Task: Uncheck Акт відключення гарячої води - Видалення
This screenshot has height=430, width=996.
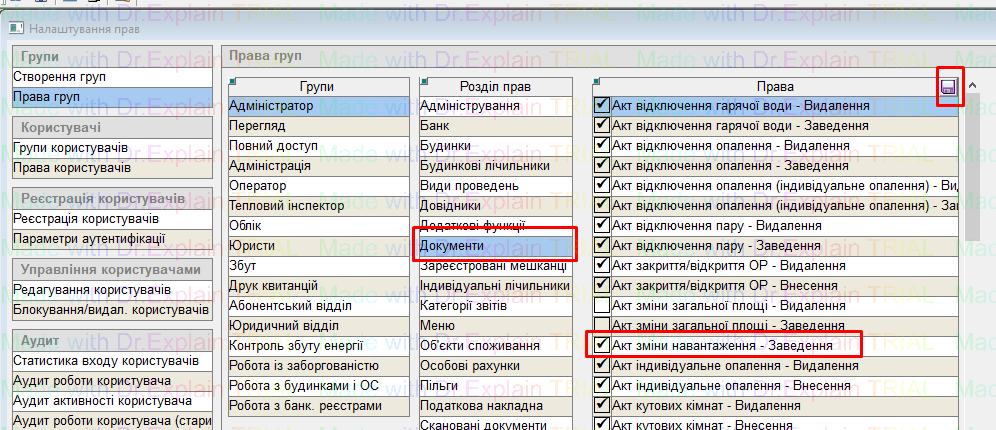Action: pos(602,105)
